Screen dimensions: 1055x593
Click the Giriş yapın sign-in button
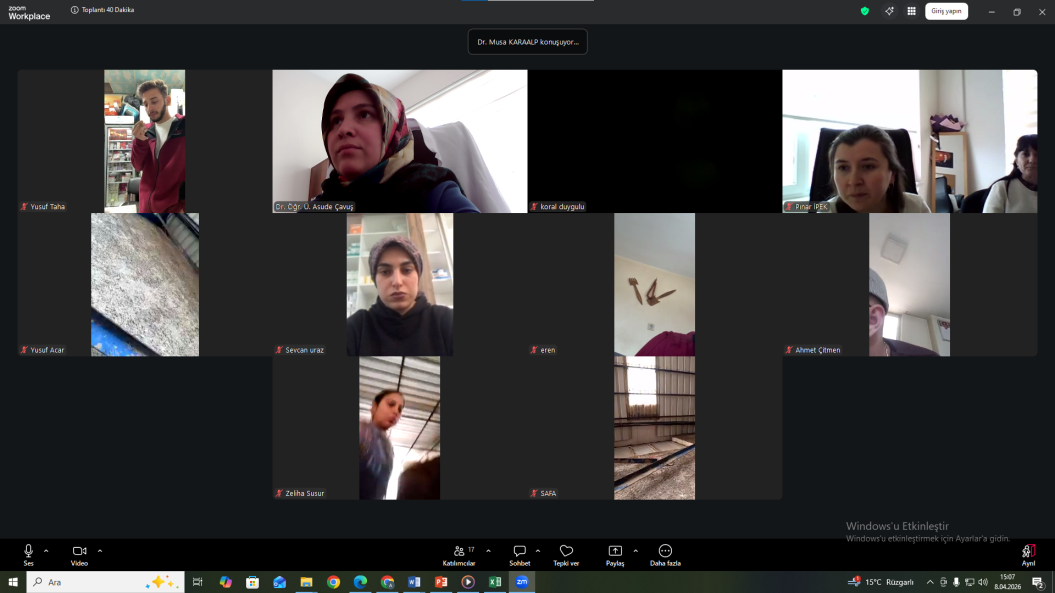pos(946,11)
